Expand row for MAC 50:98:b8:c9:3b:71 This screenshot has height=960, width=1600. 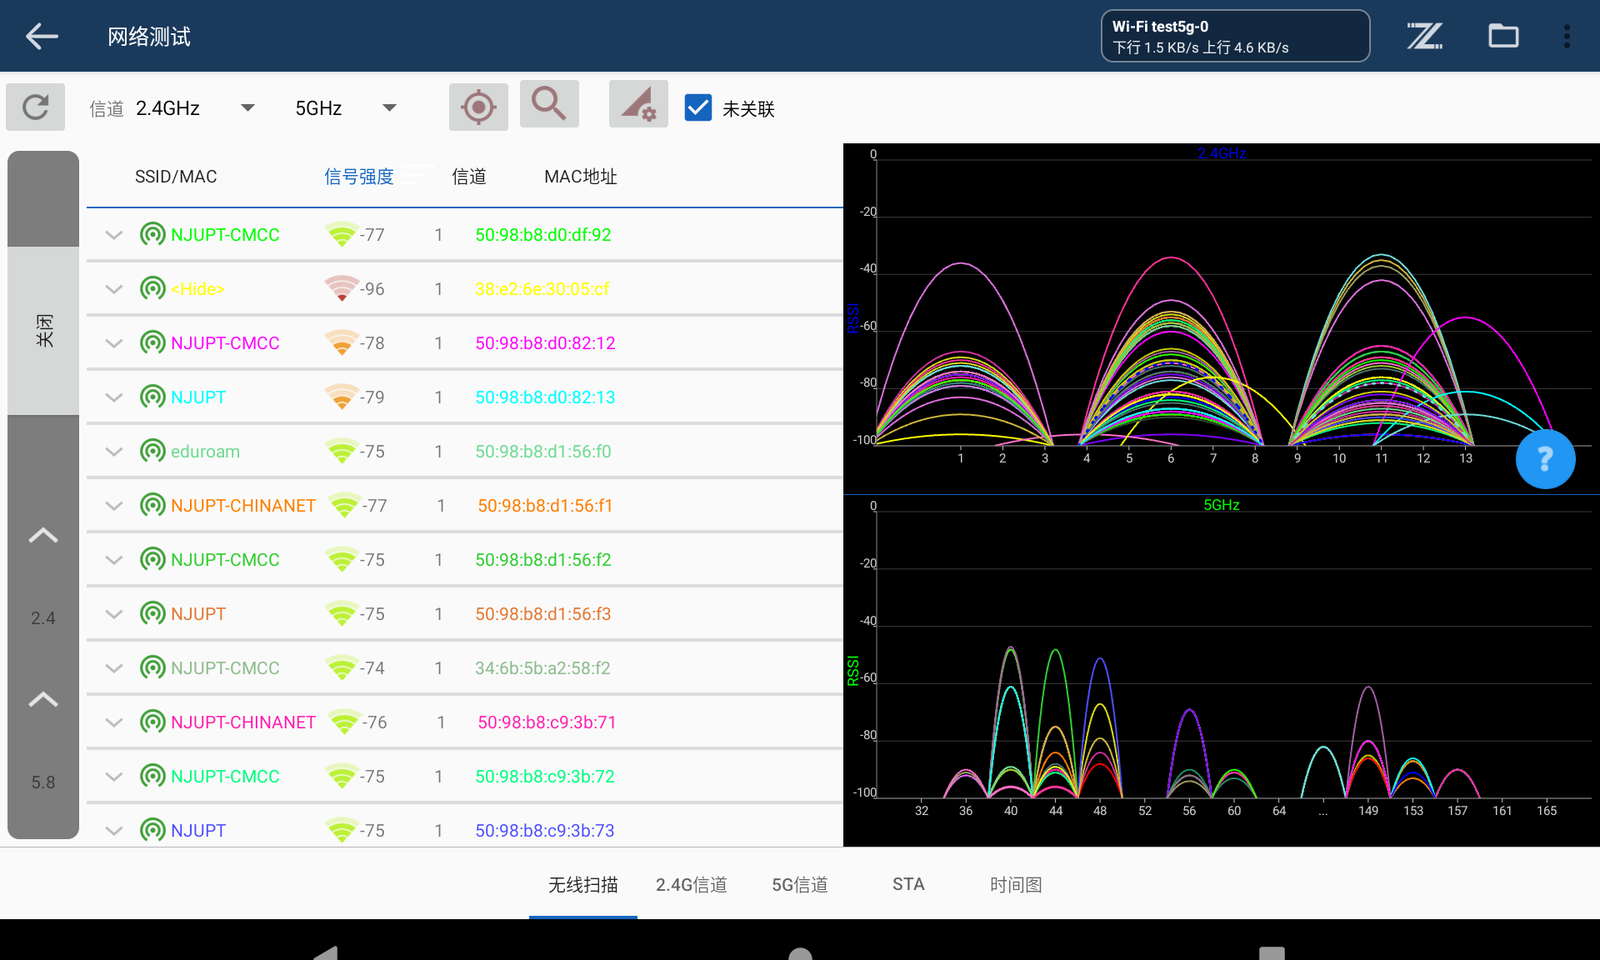(x=114, y=722)
